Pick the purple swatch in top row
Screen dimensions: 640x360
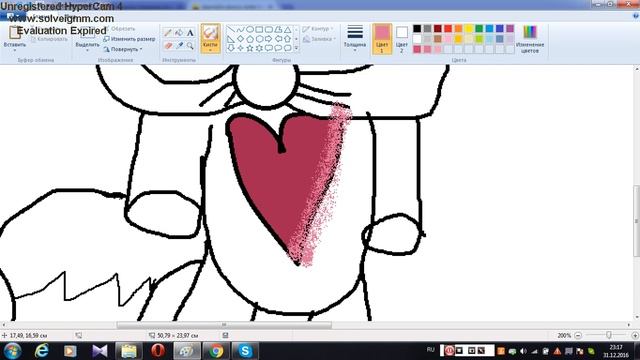click(510, 29)
